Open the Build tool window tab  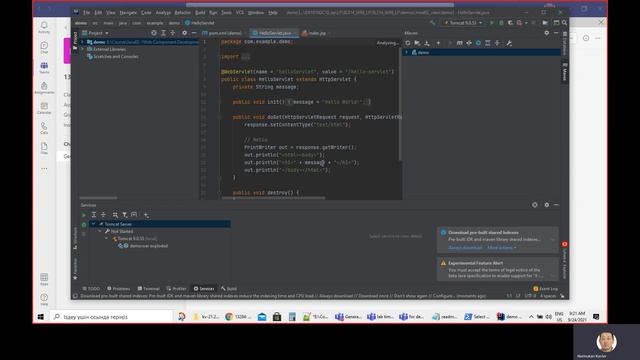[229, 289]
